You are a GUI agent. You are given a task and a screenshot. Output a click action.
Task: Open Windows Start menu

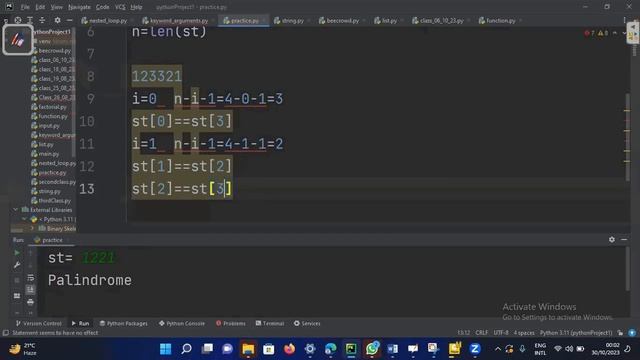(x=165, y=349)
